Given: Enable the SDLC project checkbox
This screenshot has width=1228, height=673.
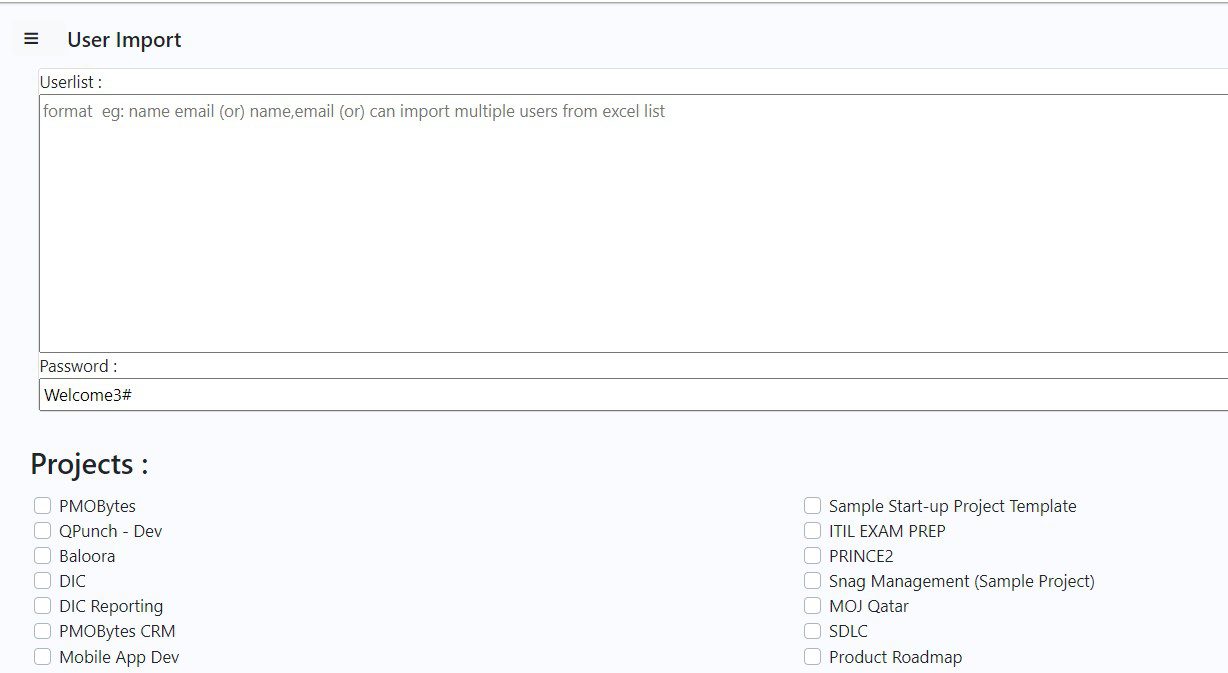Looking at the screenshot, I should 812,630.
